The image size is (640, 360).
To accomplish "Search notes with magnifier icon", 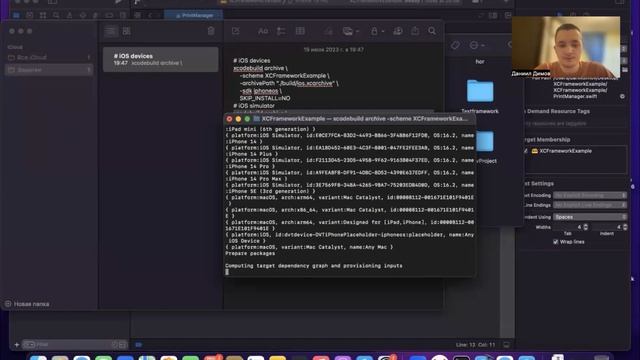I will point(432,31).
